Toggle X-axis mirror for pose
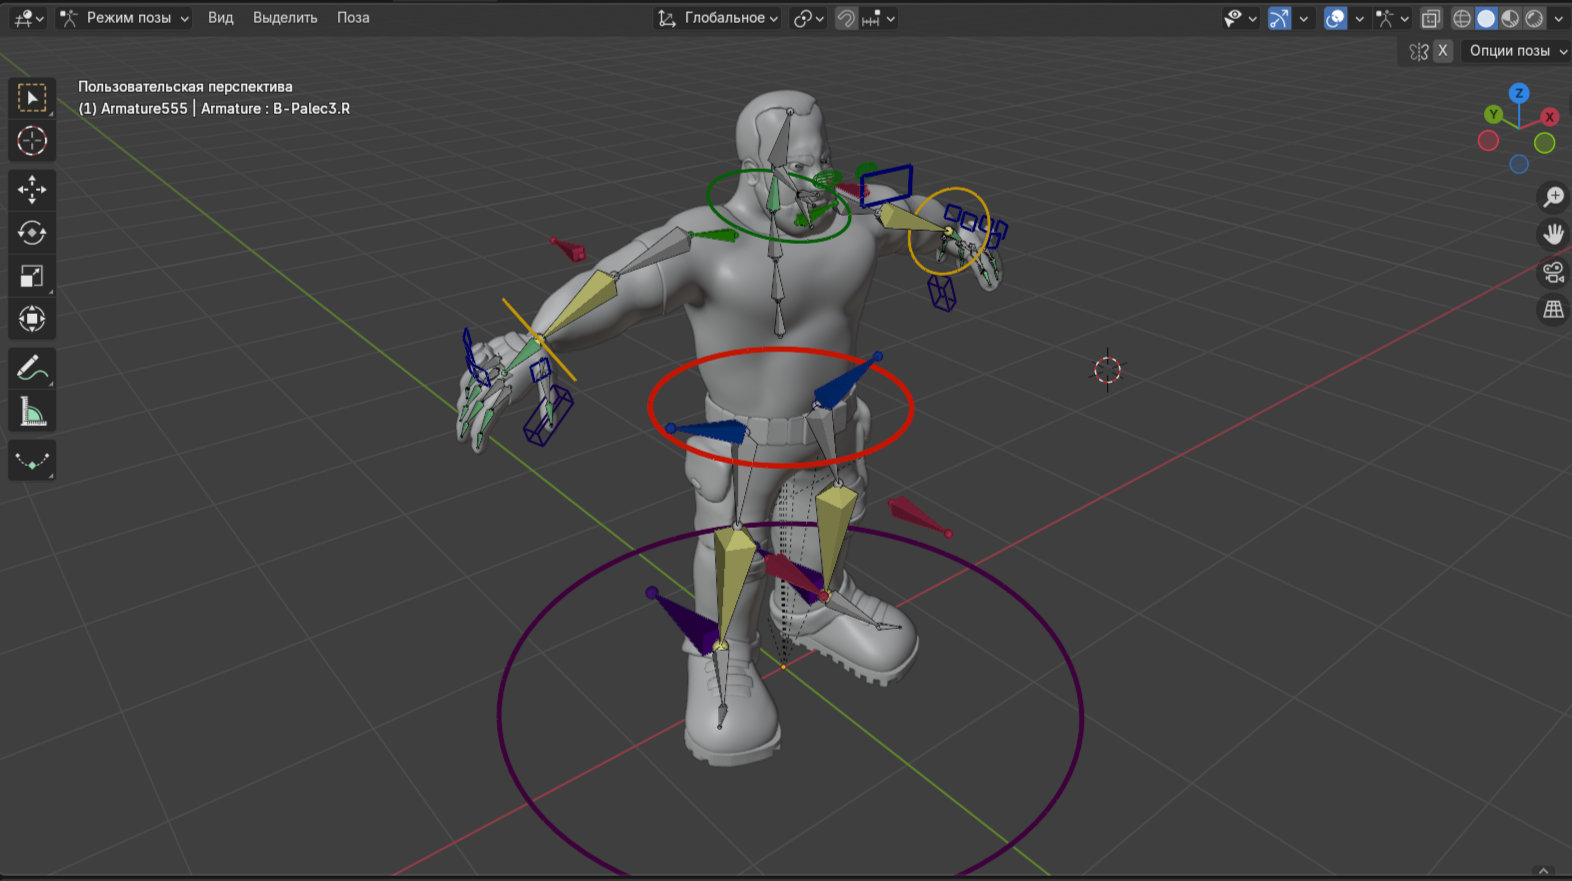This screenshot has height=881, width=1572. click(1442, 51)
